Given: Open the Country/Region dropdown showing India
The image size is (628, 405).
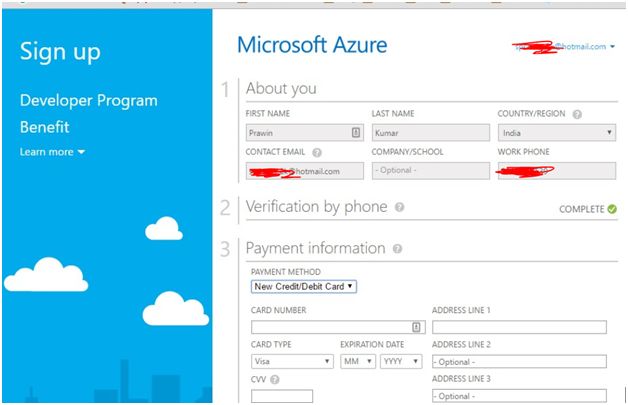Looking at the screenshot, I should 557,133.
